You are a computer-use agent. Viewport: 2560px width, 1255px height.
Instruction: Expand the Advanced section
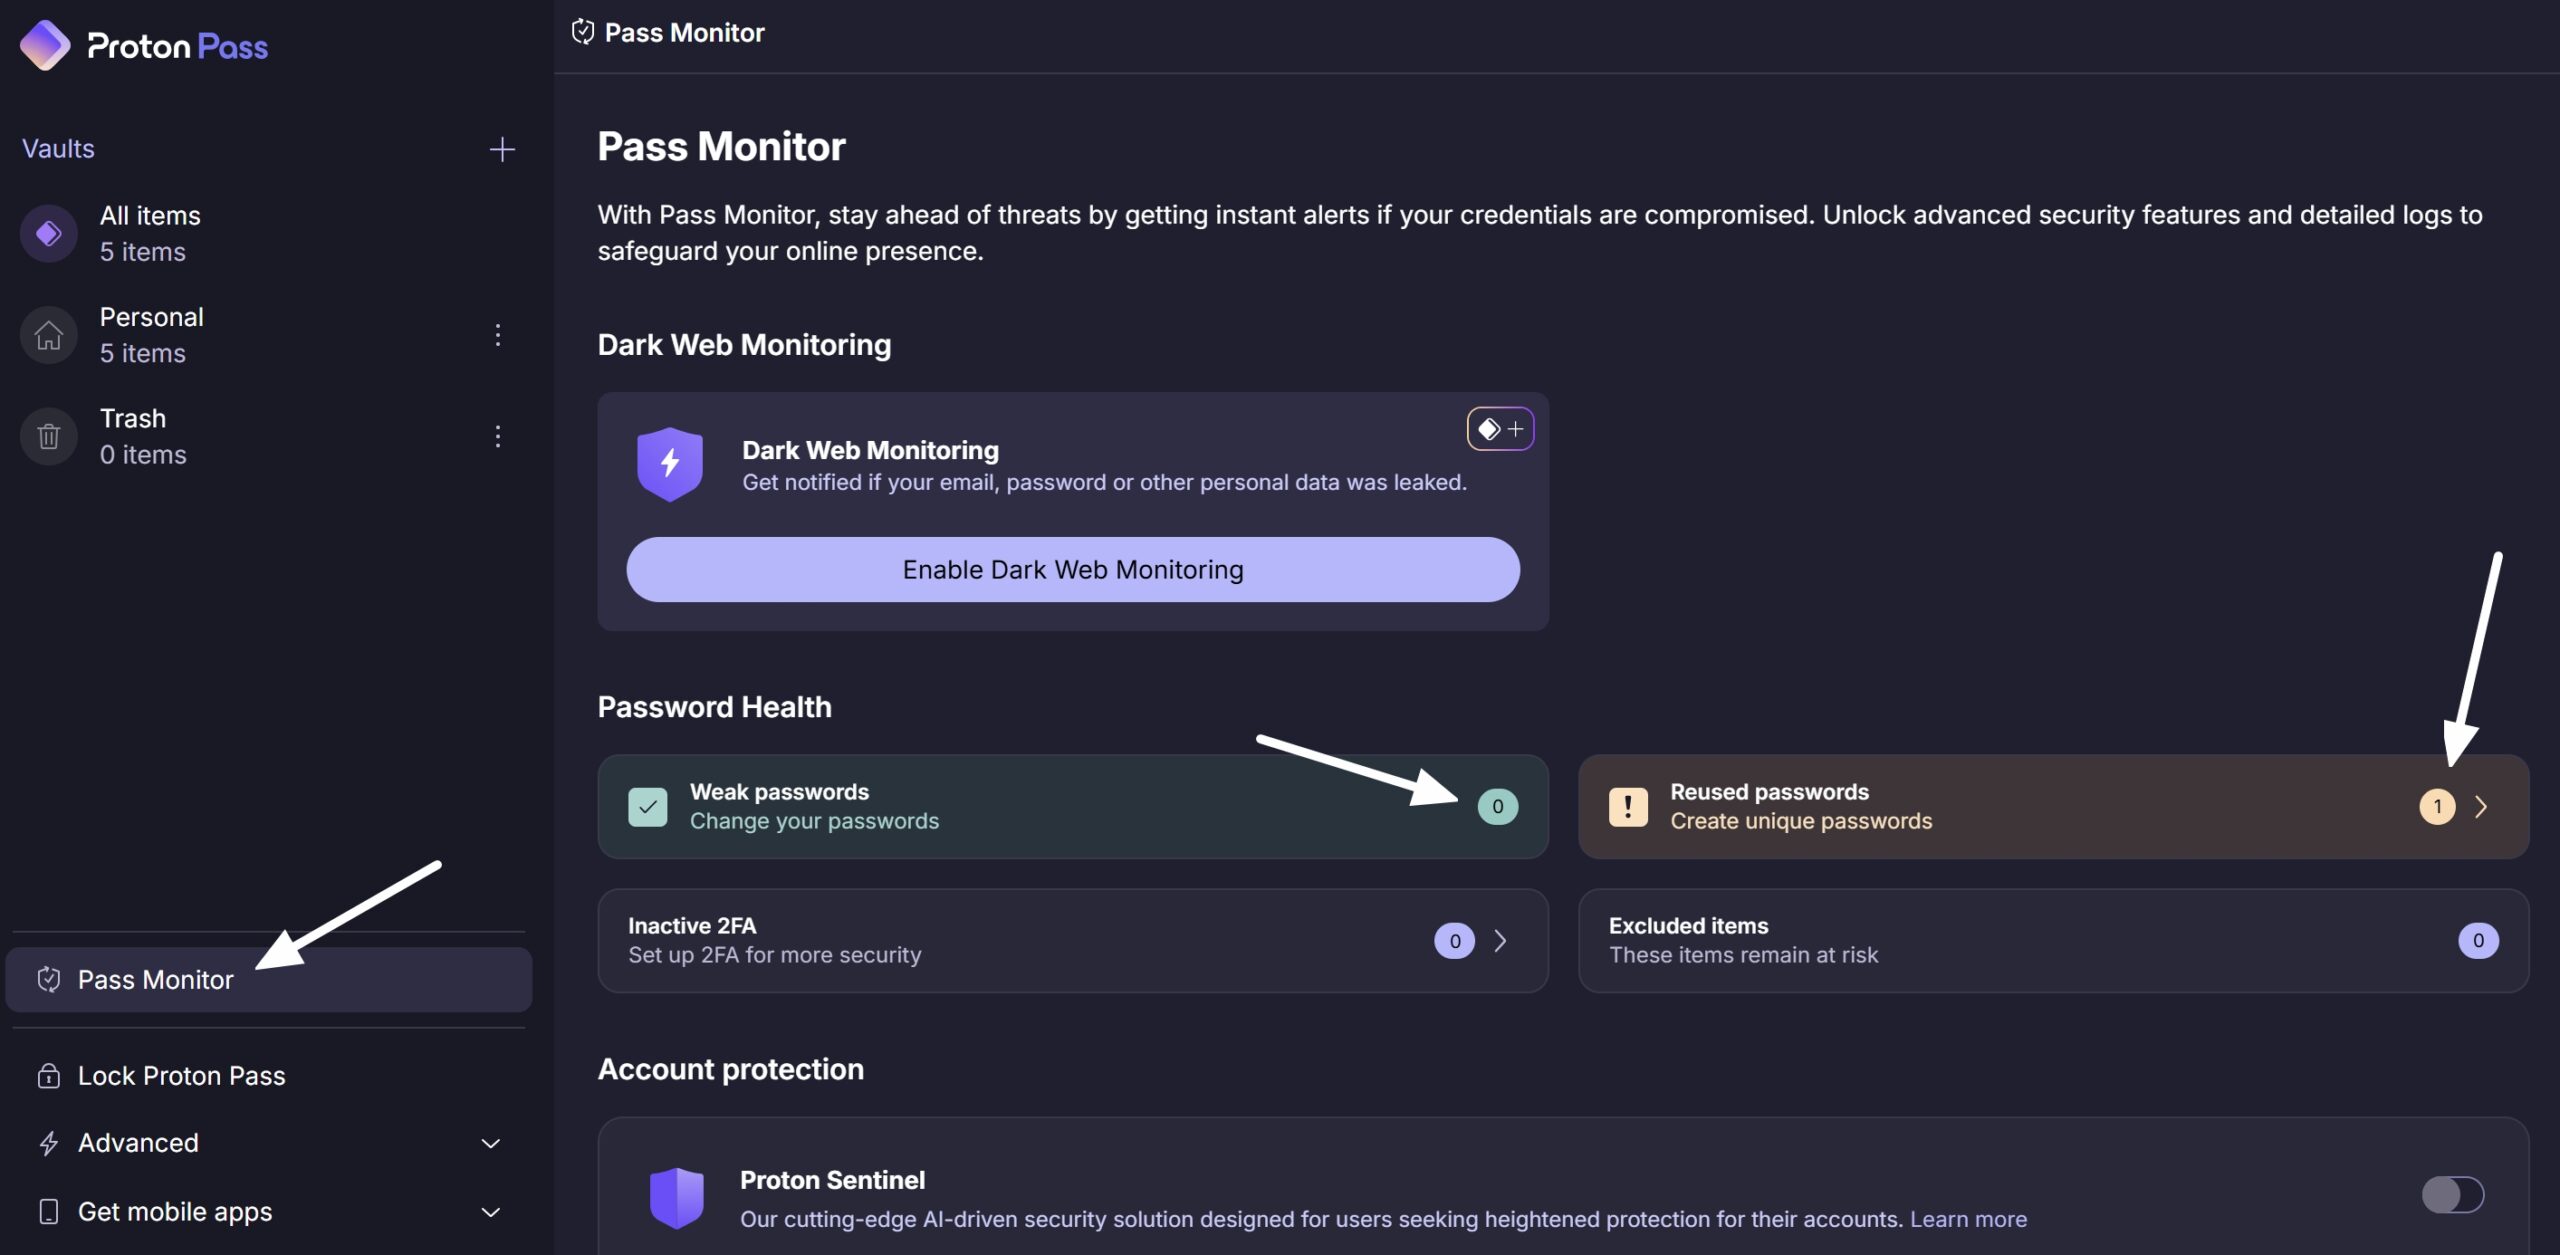pos(269,1143)
